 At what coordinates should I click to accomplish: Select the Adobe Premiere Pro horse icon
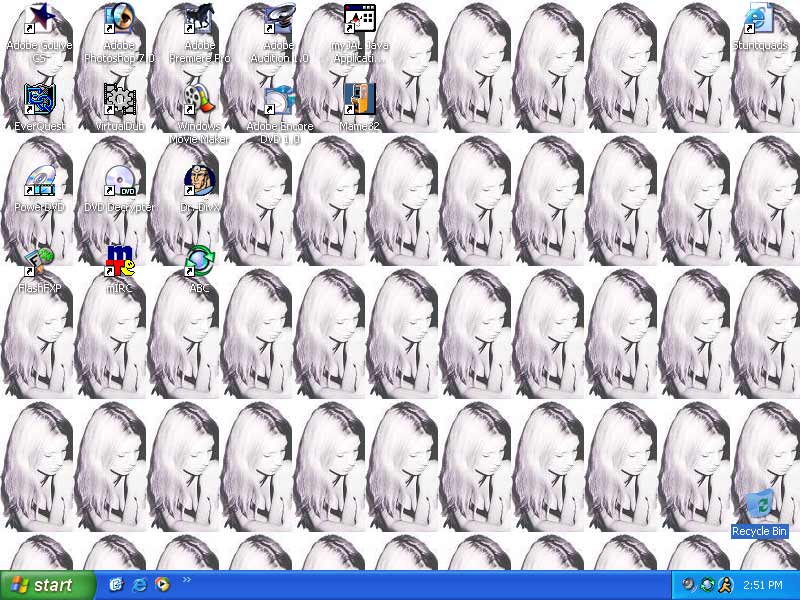(x=199, y=19)
